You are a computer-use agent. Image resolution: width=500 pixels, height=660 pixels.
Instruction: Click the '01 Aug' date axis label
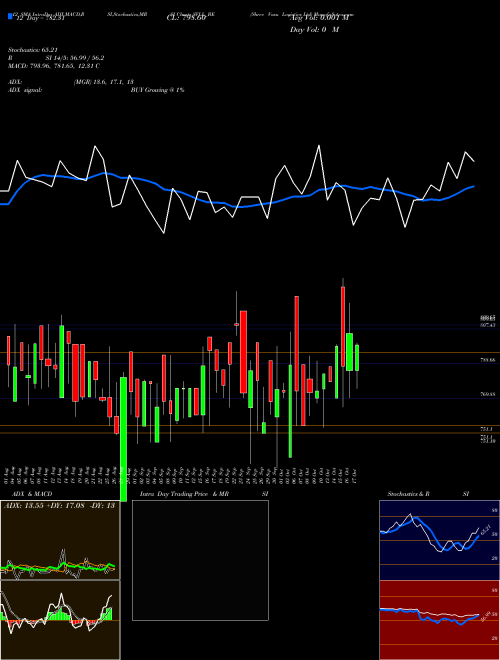[5, 475]
